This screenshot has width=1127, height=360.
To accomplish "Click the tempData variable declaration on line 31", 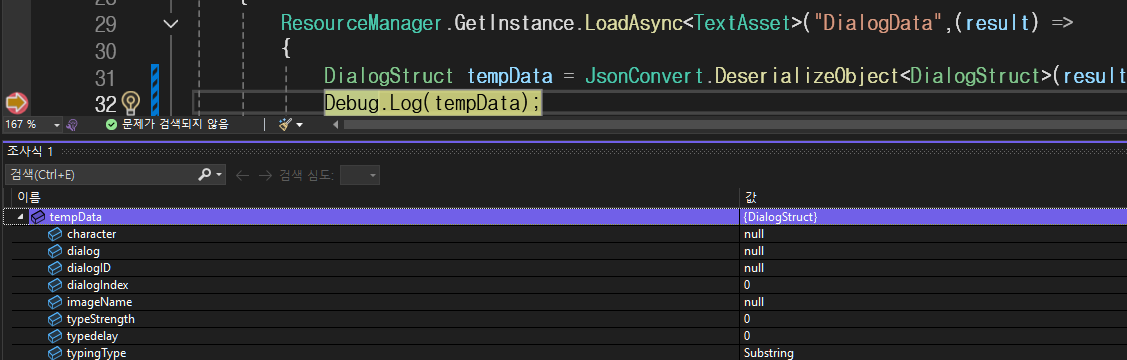I will pos(510,76).
